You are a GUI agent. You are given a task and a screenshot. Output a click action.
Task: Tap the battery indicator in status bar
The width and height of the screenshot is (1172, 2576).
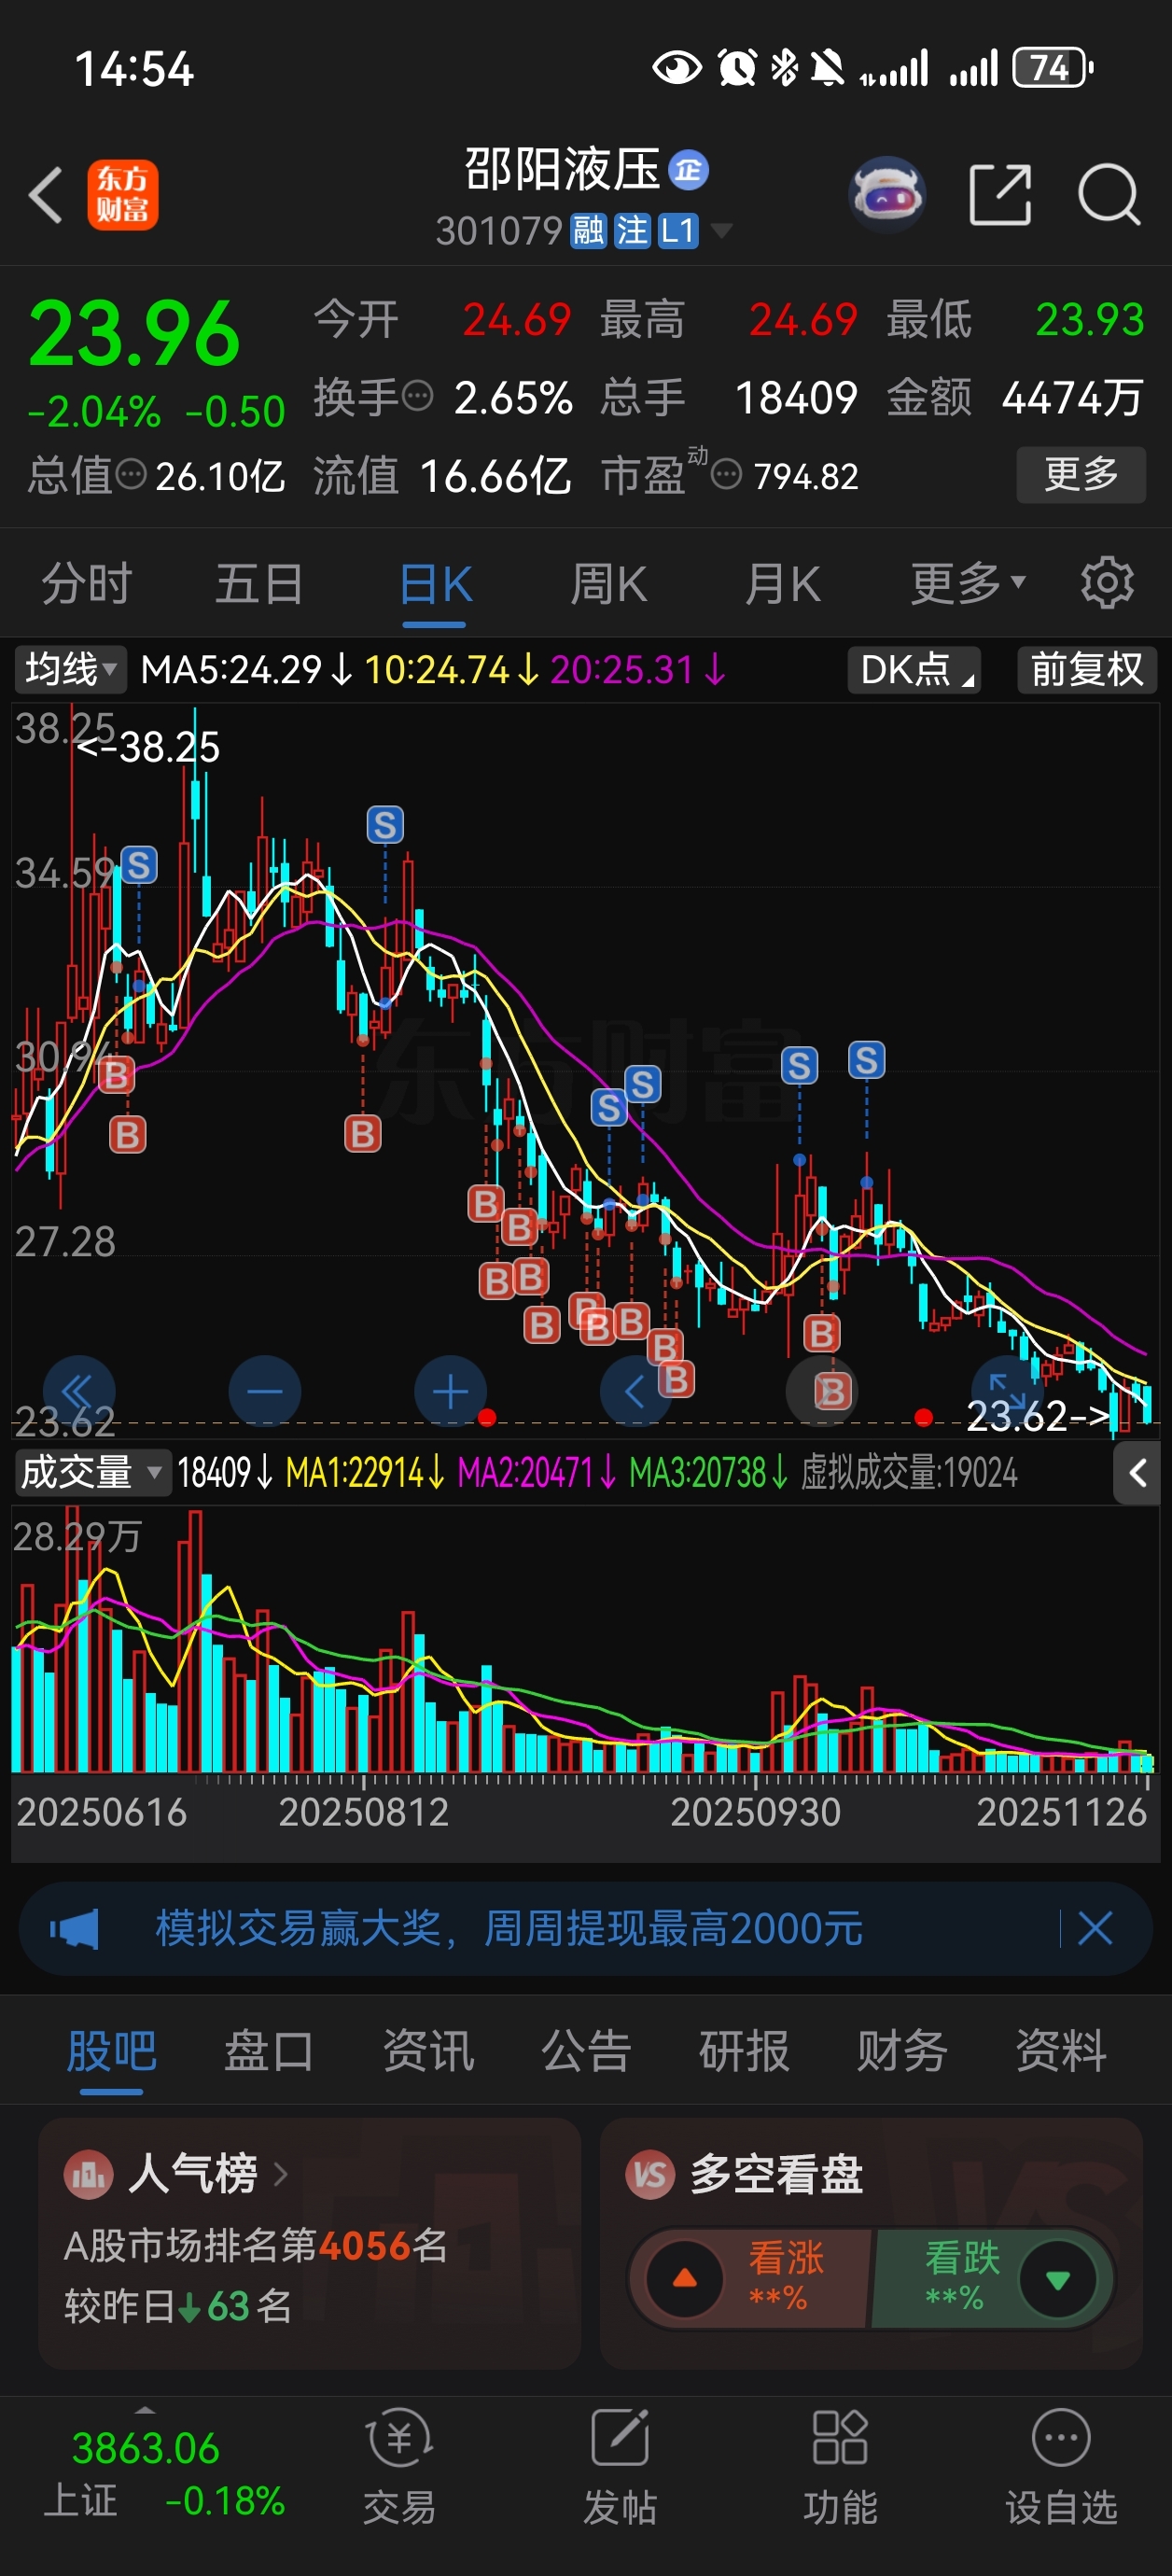[1053, 68]
